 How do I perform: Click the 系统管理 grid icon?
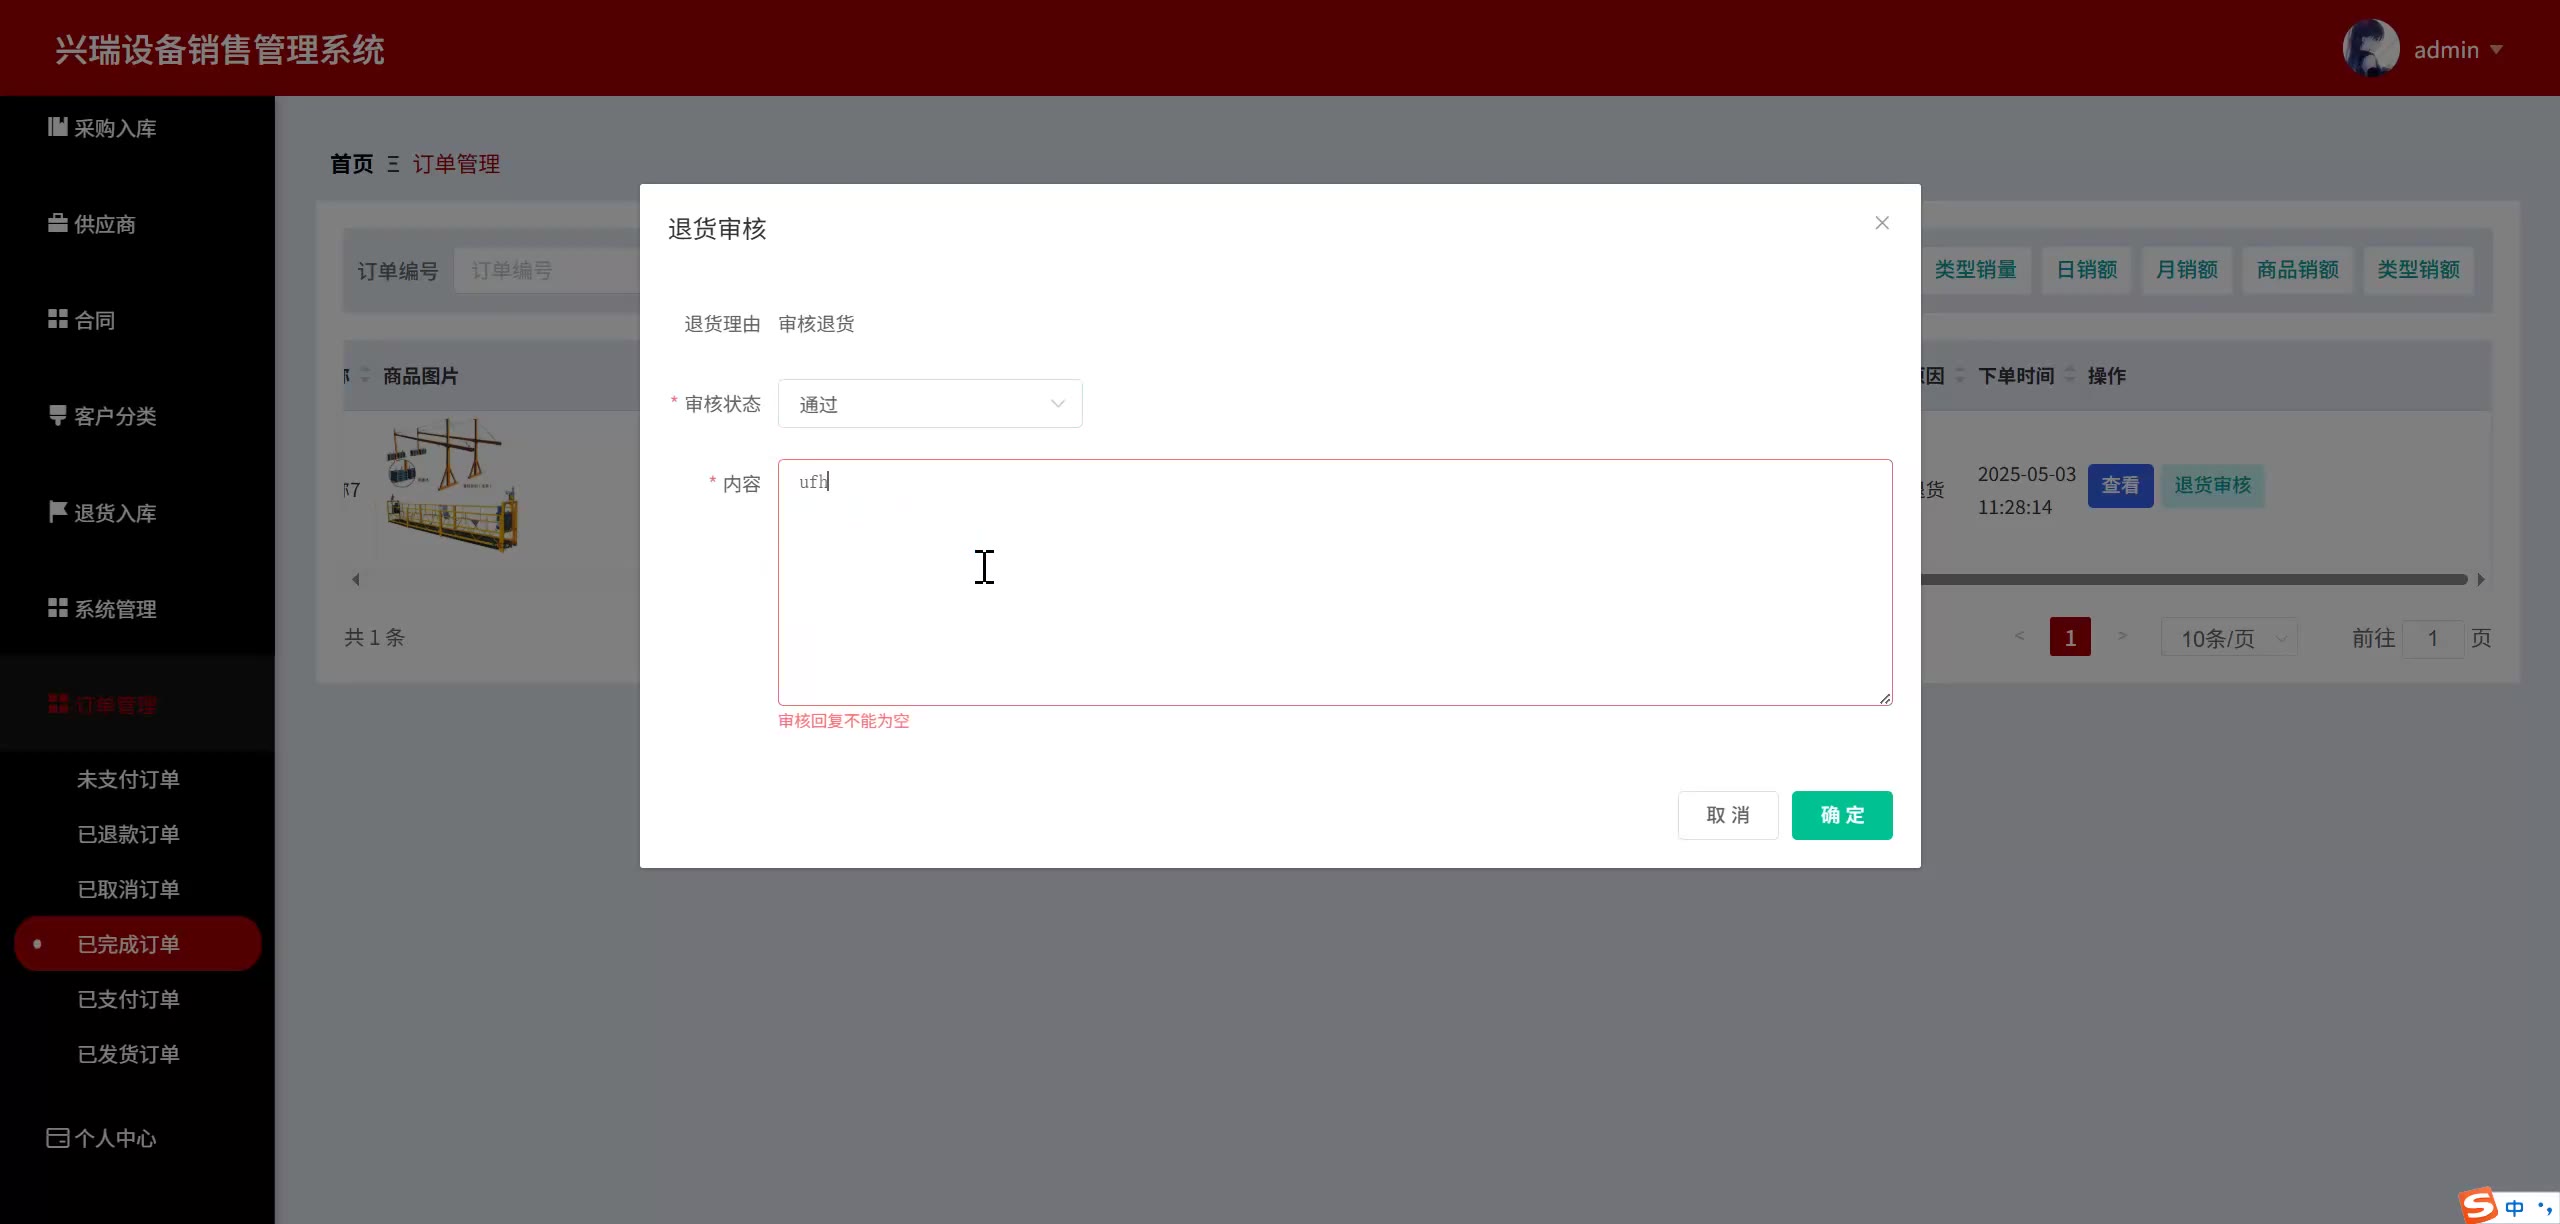[57, 608]
